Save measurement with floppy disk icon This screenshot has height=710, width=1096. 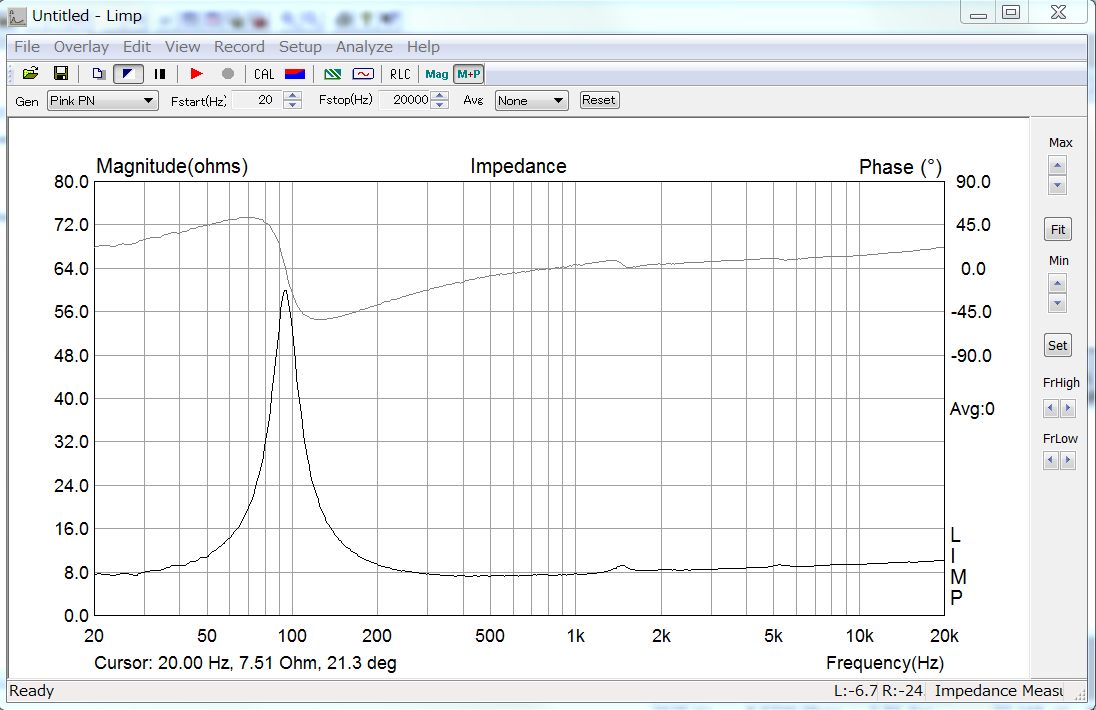click(x=61, y=73)
